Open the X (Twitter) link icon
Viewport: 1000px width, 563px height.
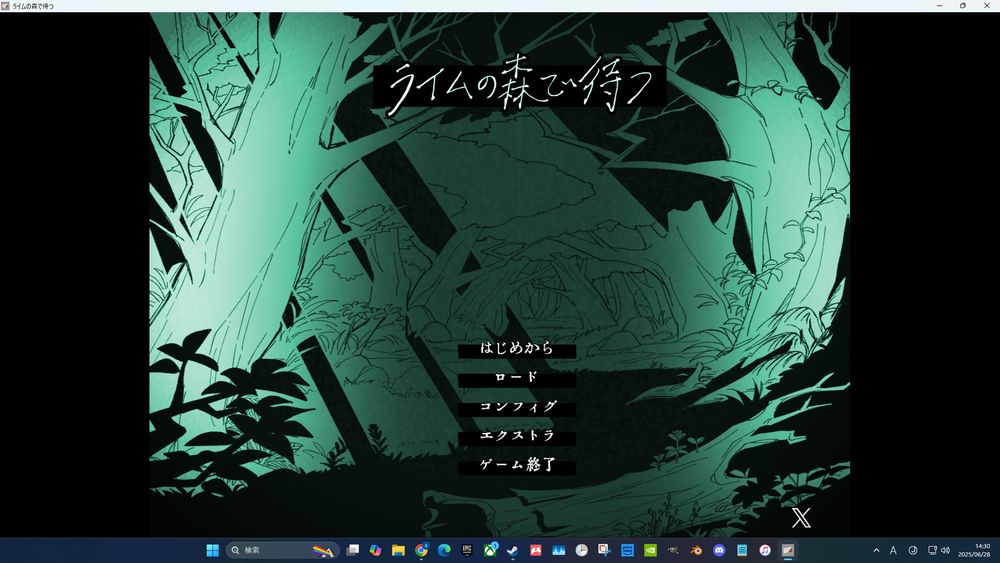(801, 518)
